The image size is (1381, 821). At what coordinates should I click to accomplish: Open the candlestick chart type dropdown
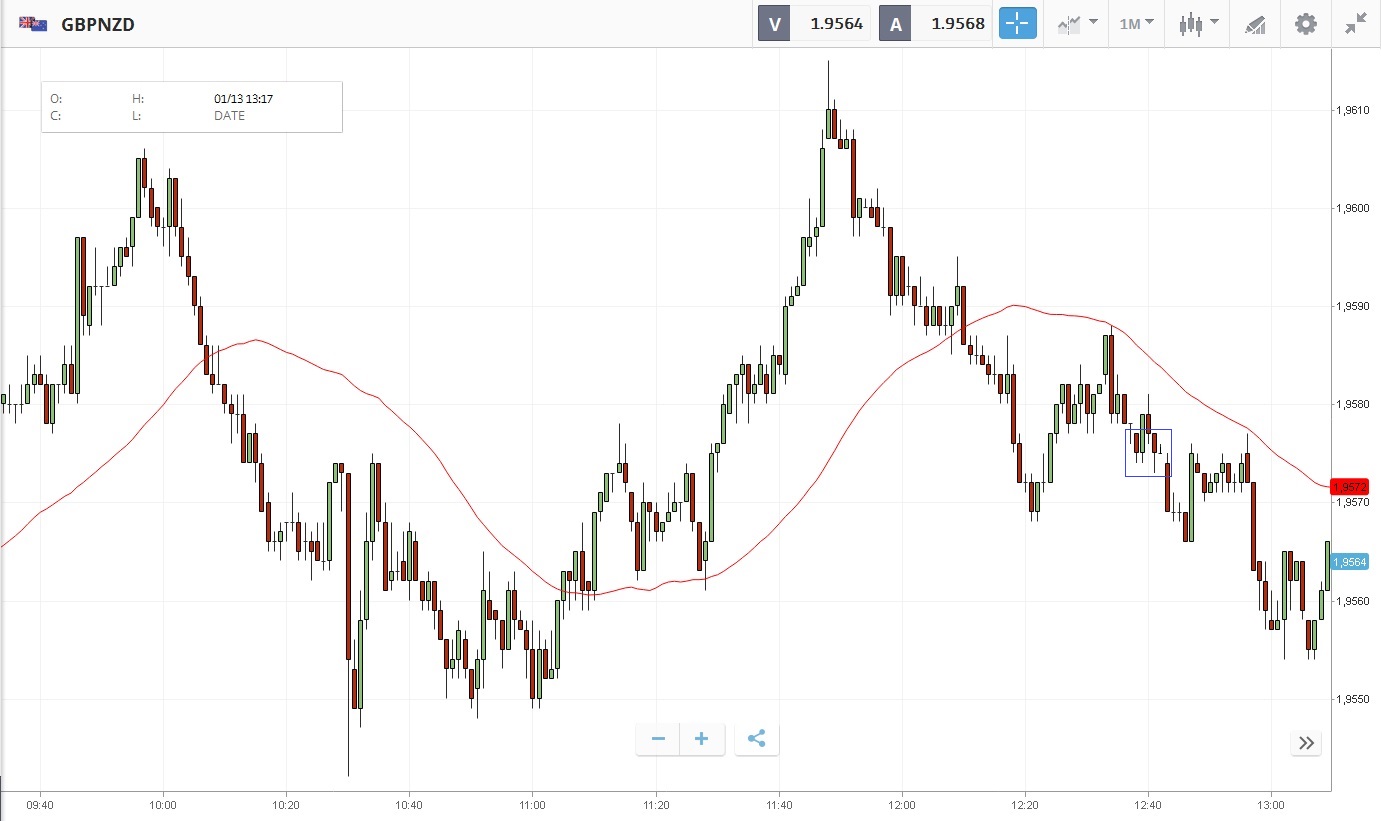pos(1198,24)
